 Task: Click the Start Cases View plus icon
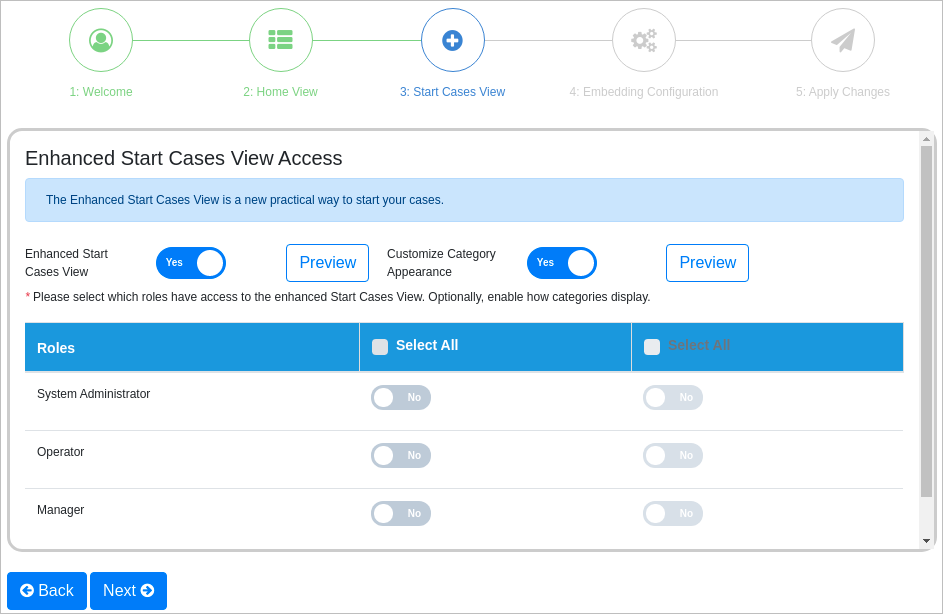[453, 40]
